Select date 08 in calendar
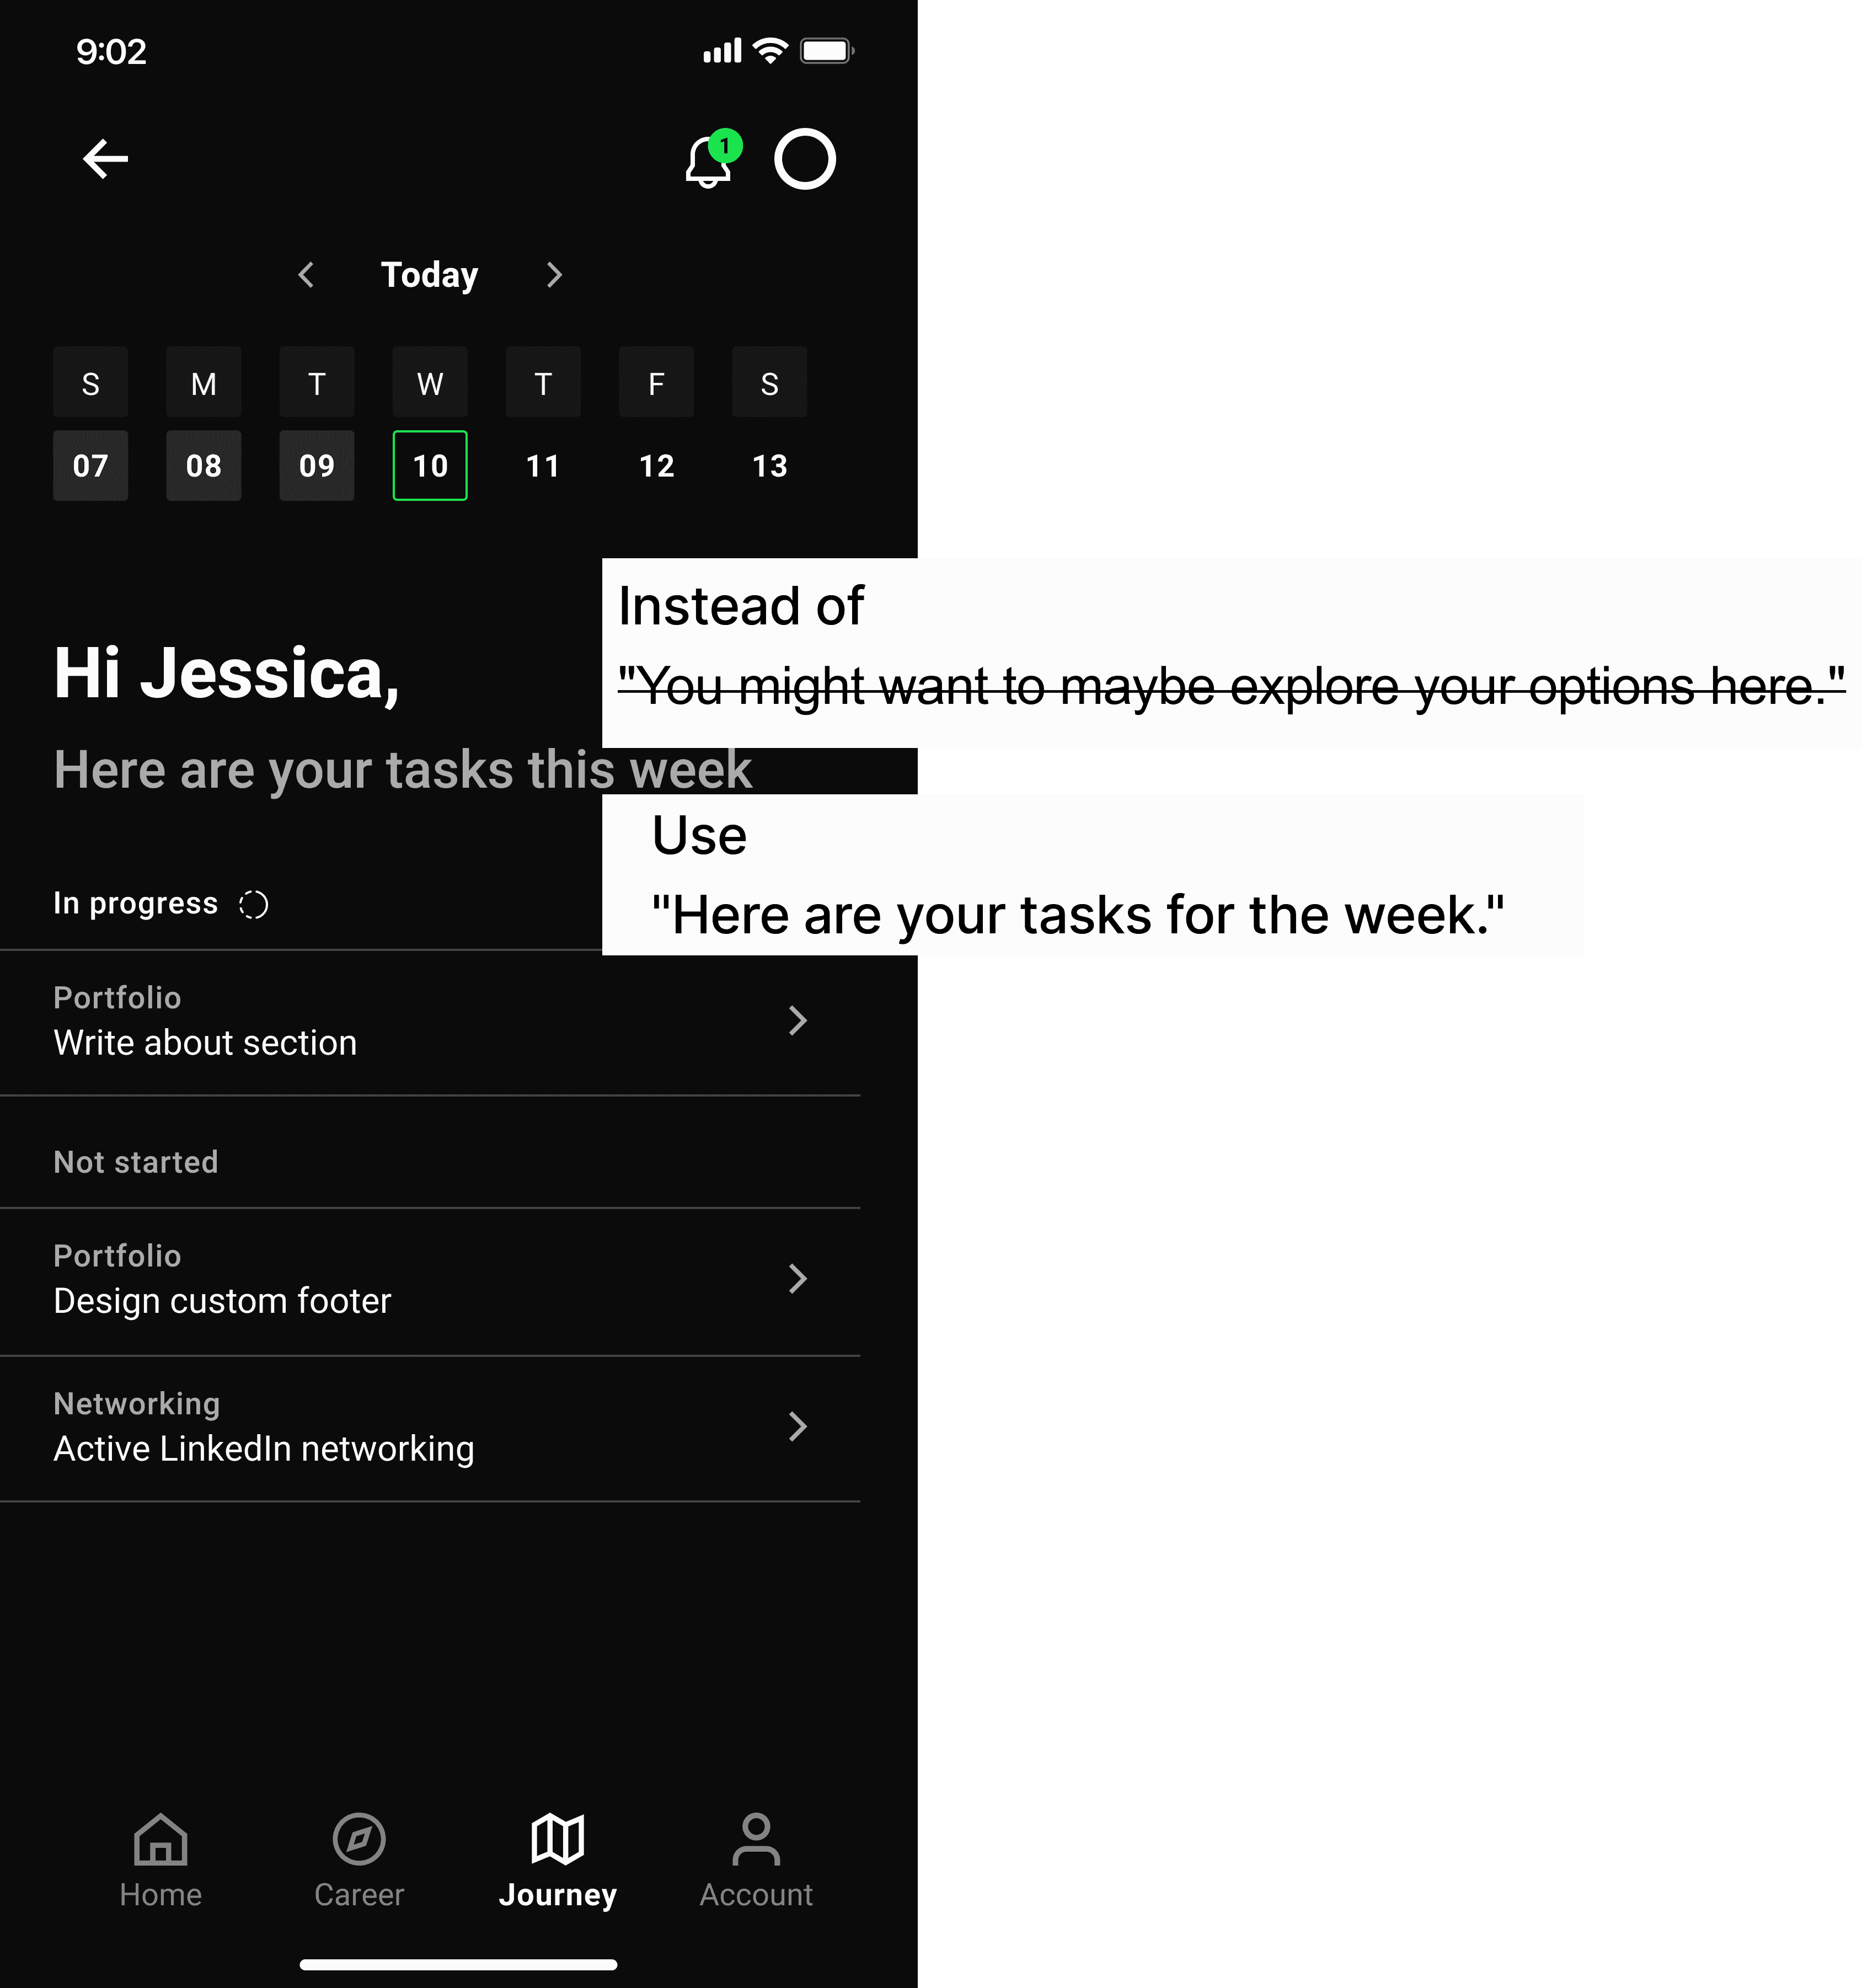 click(203, 466)
